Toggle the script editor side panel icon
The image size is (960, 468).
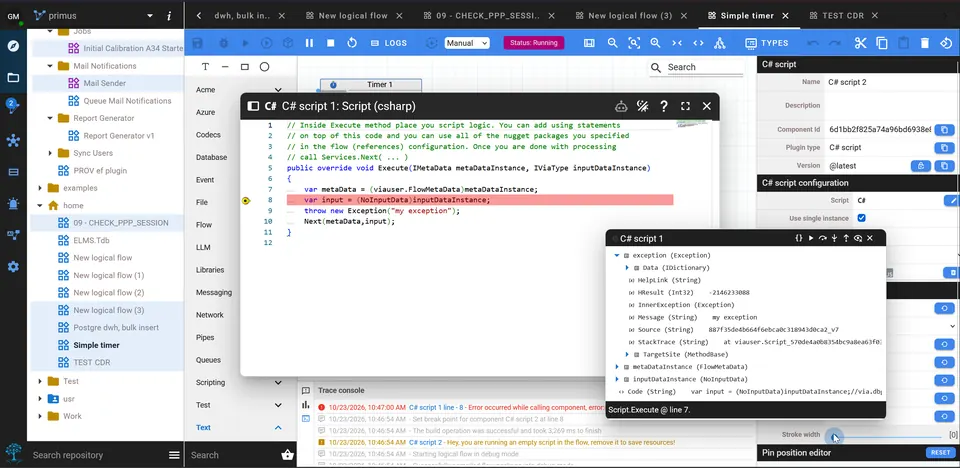pos(253,106)
